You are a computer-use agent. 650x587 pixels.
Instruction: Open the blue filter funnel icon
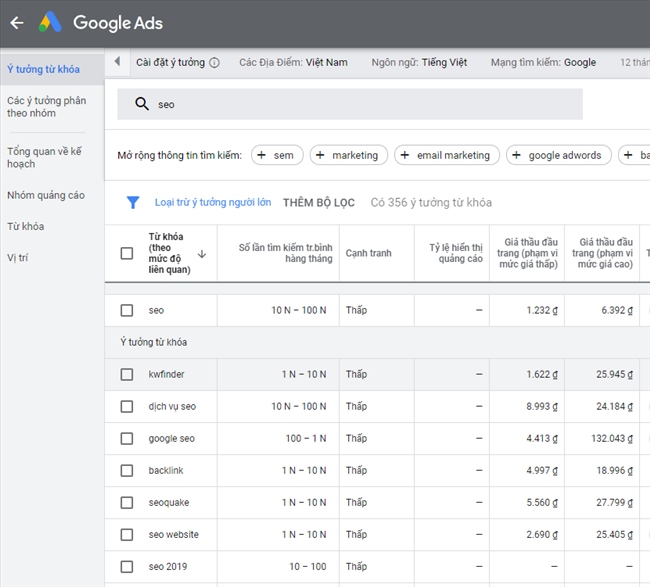coord(133,202)
